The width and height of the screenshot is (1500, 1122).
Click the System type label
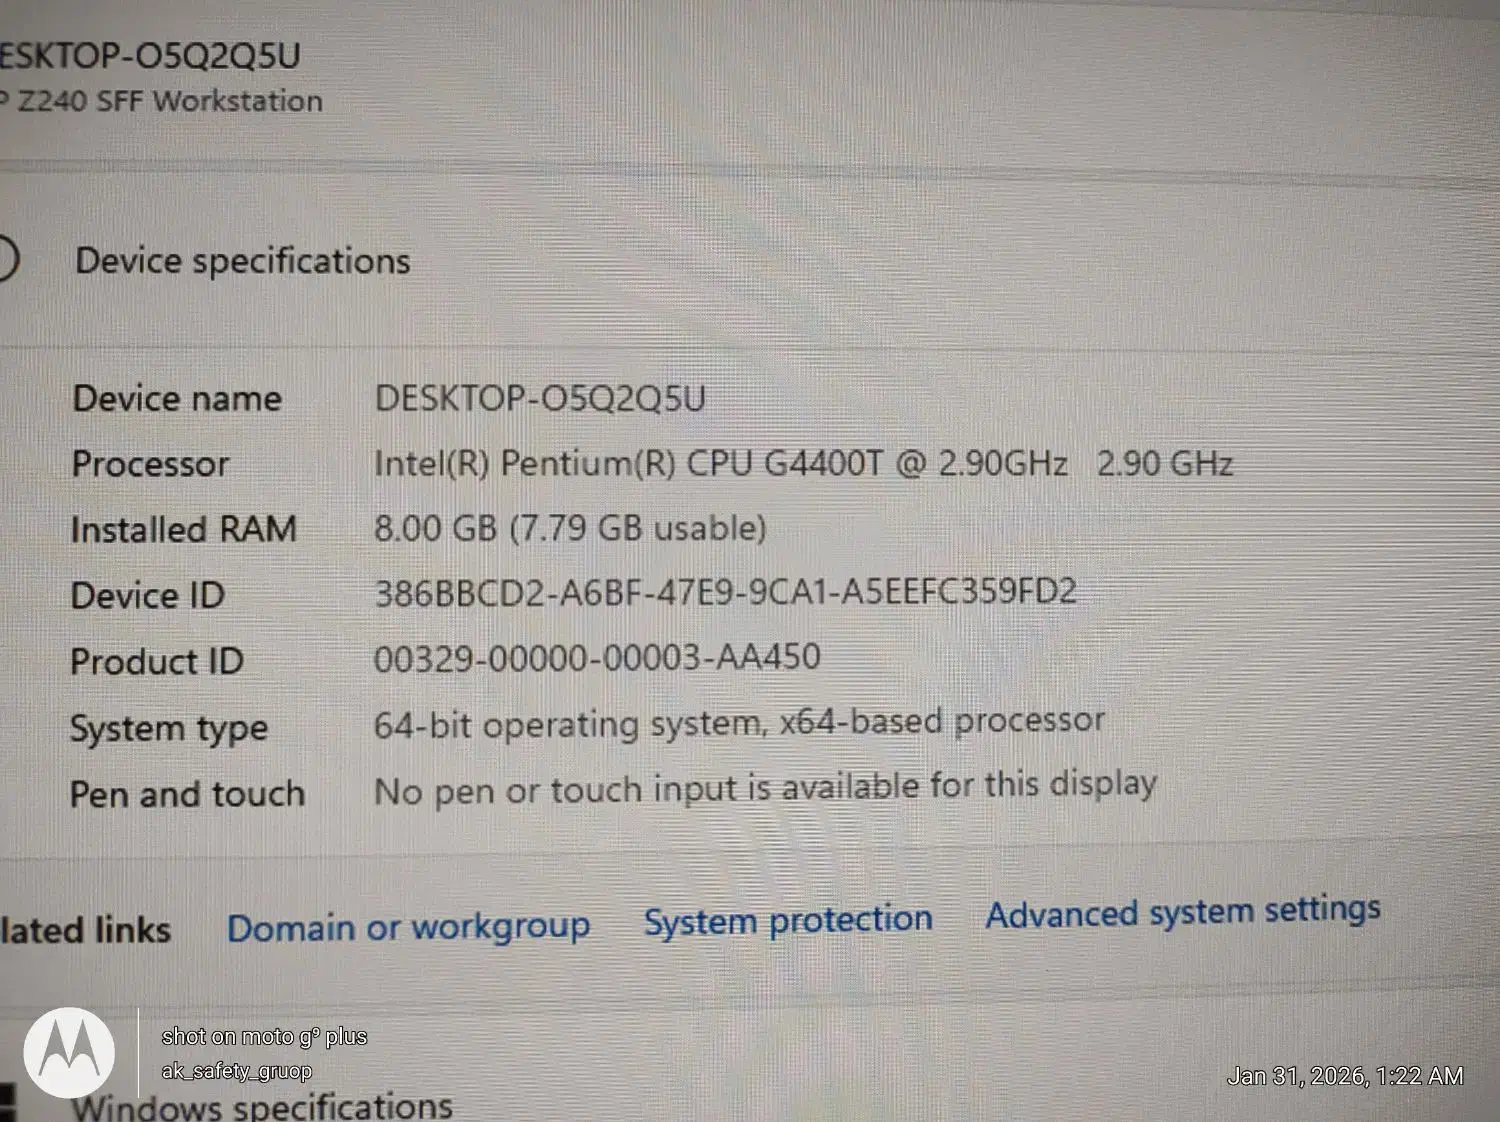[x=169, y=729]
